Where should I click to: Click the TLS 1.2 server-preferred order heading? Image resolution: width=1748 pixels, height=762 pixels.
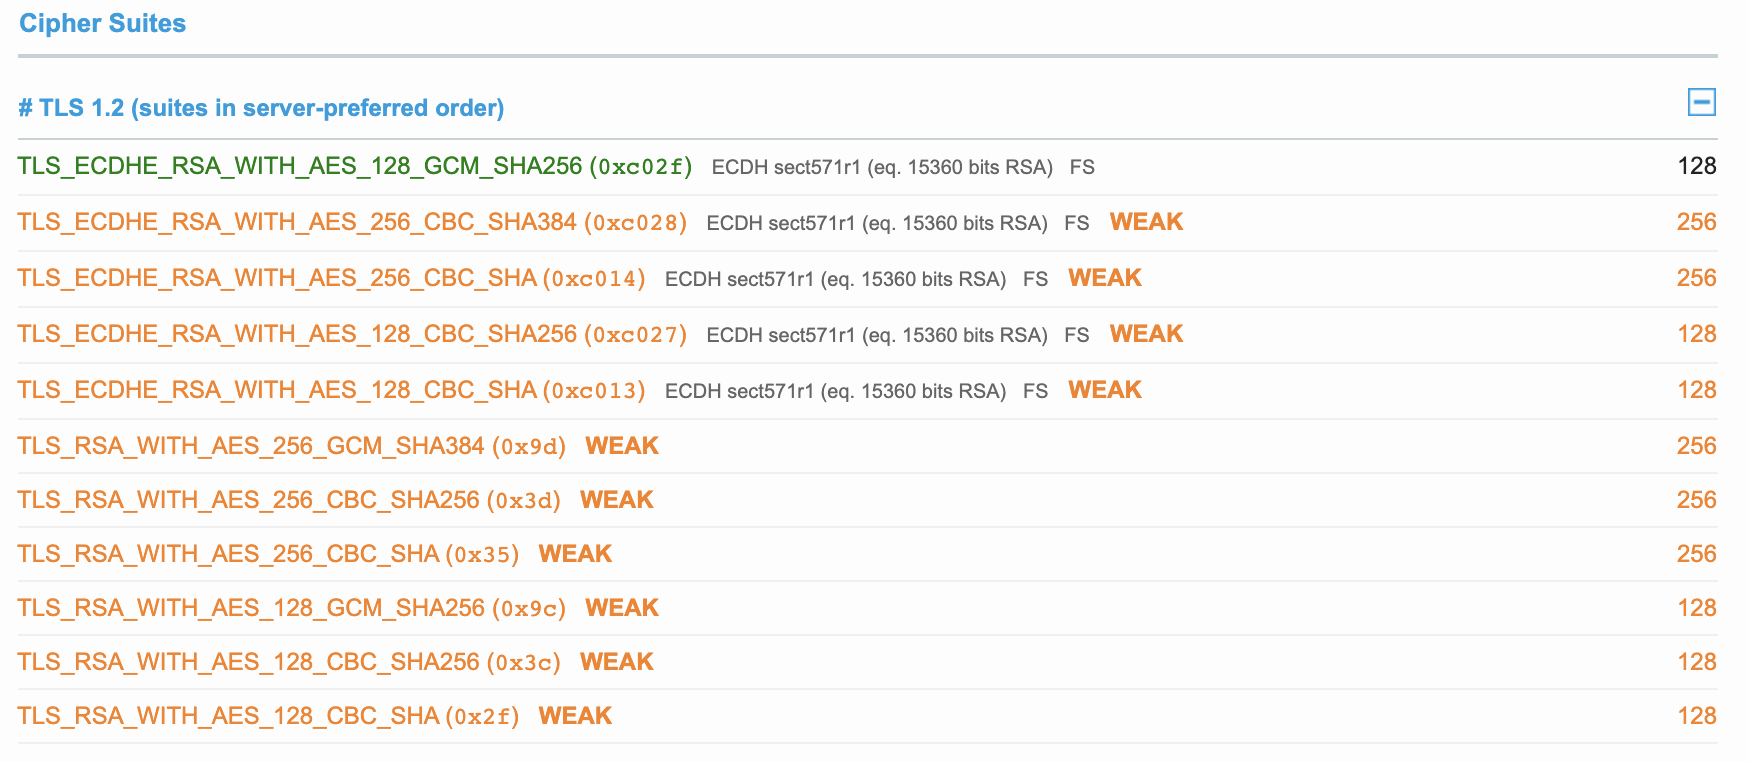click(261, 108)
